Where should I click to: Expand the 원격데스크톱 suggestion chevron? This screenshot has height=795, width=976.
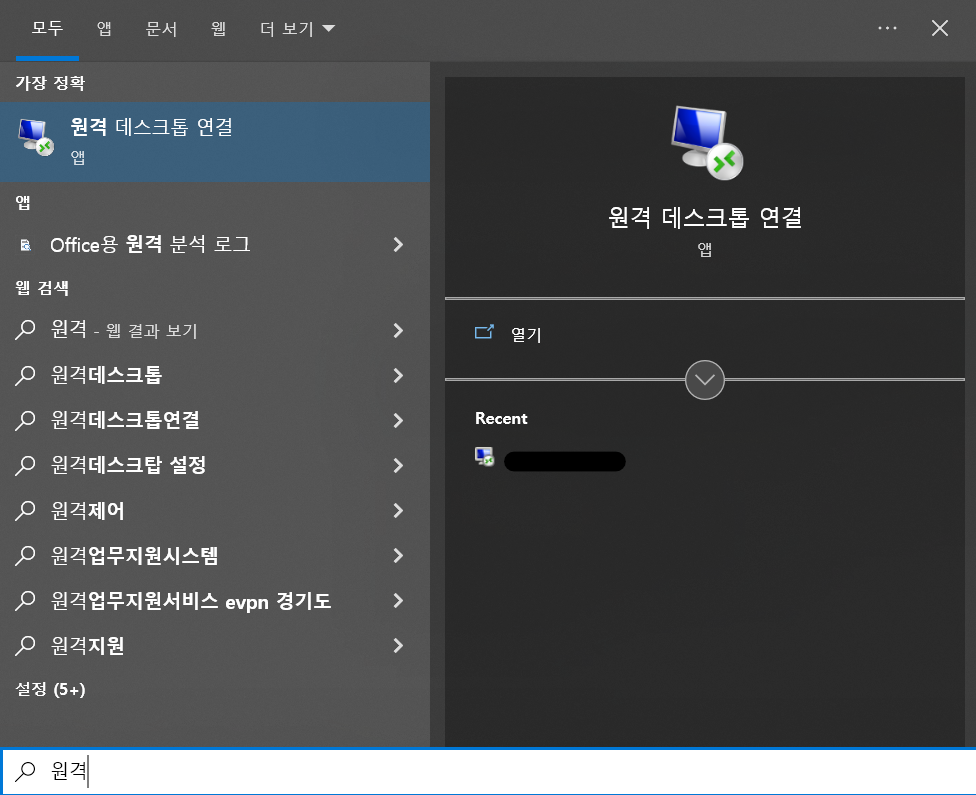click(x=398, y=375)
